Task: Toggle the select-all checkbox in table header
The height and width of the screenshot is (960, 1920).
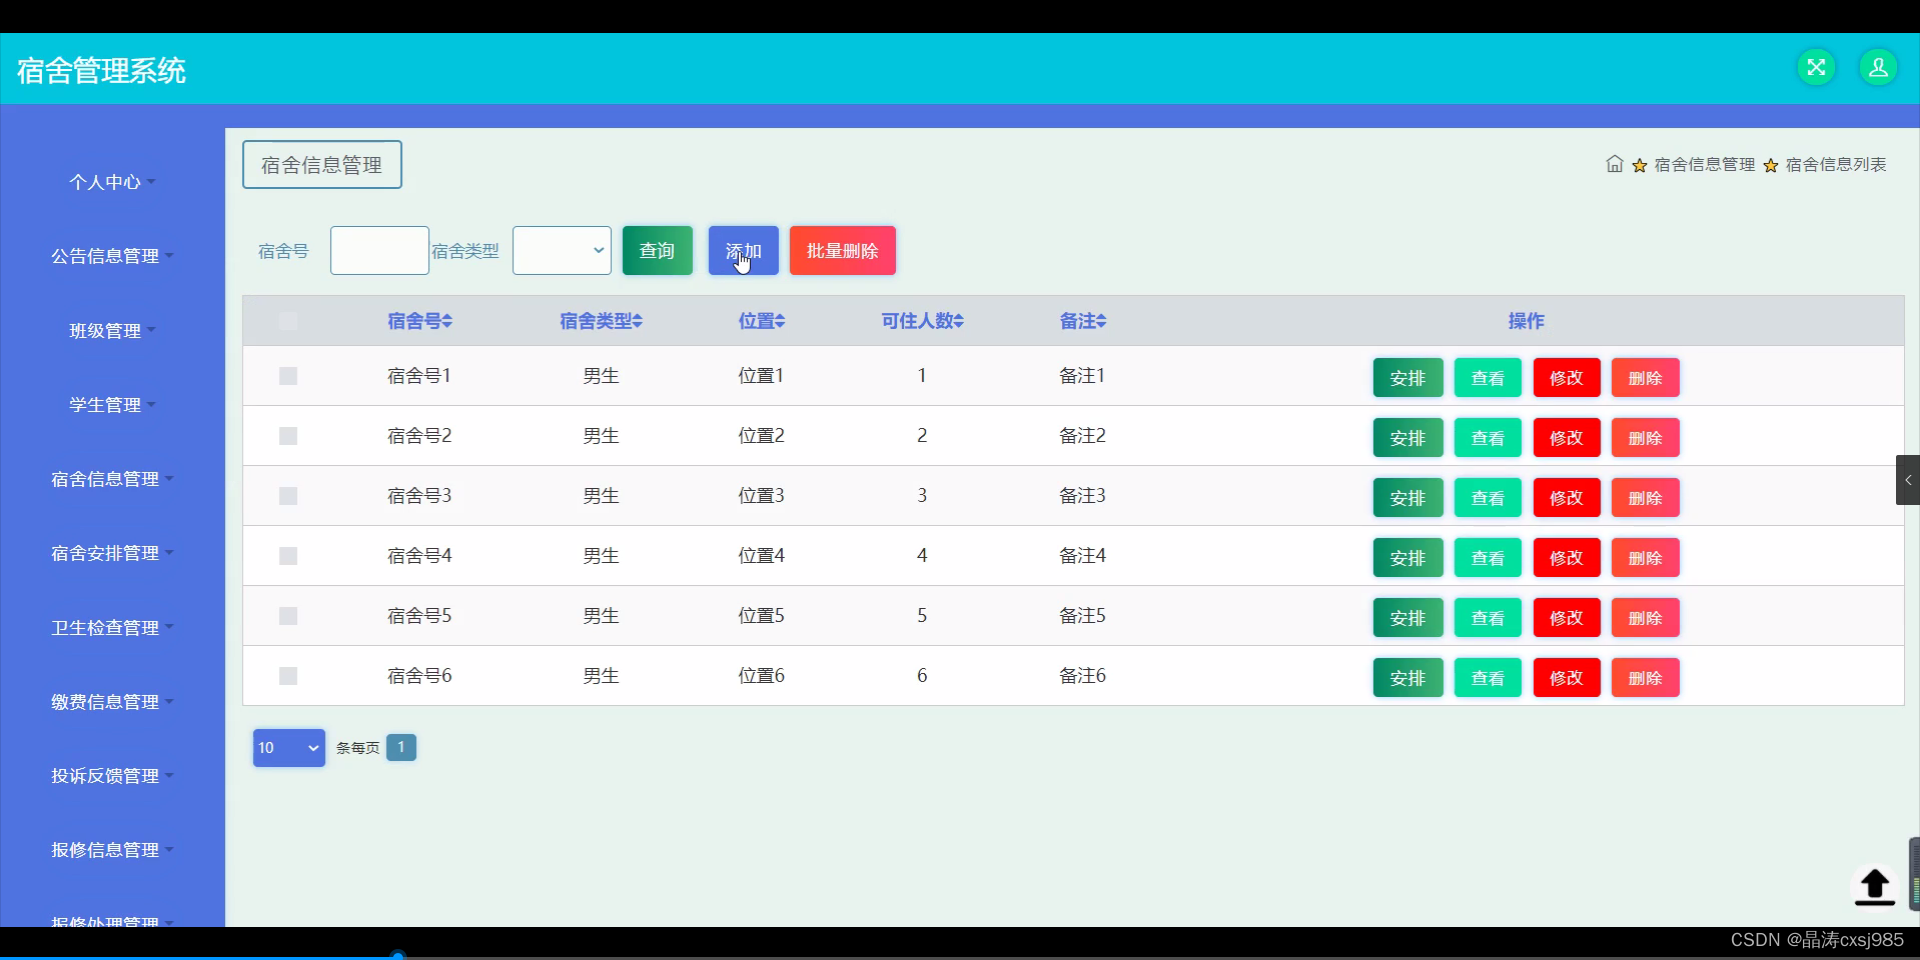Action: tap(288, 321)
